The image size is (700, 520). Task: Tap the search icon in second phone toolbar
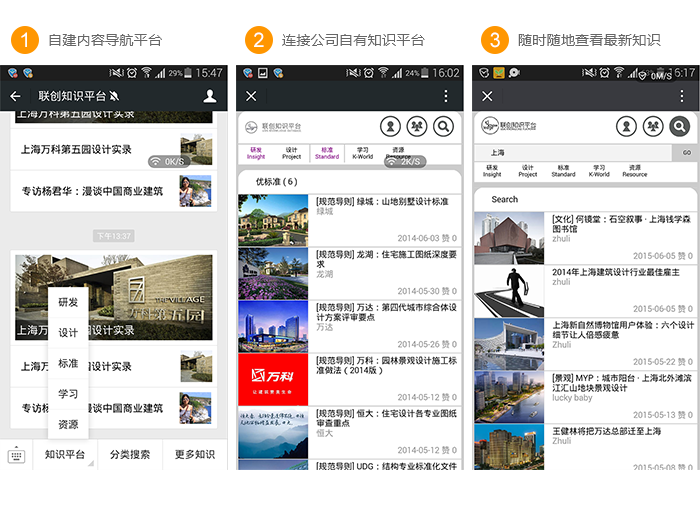(x=443, y=127)
